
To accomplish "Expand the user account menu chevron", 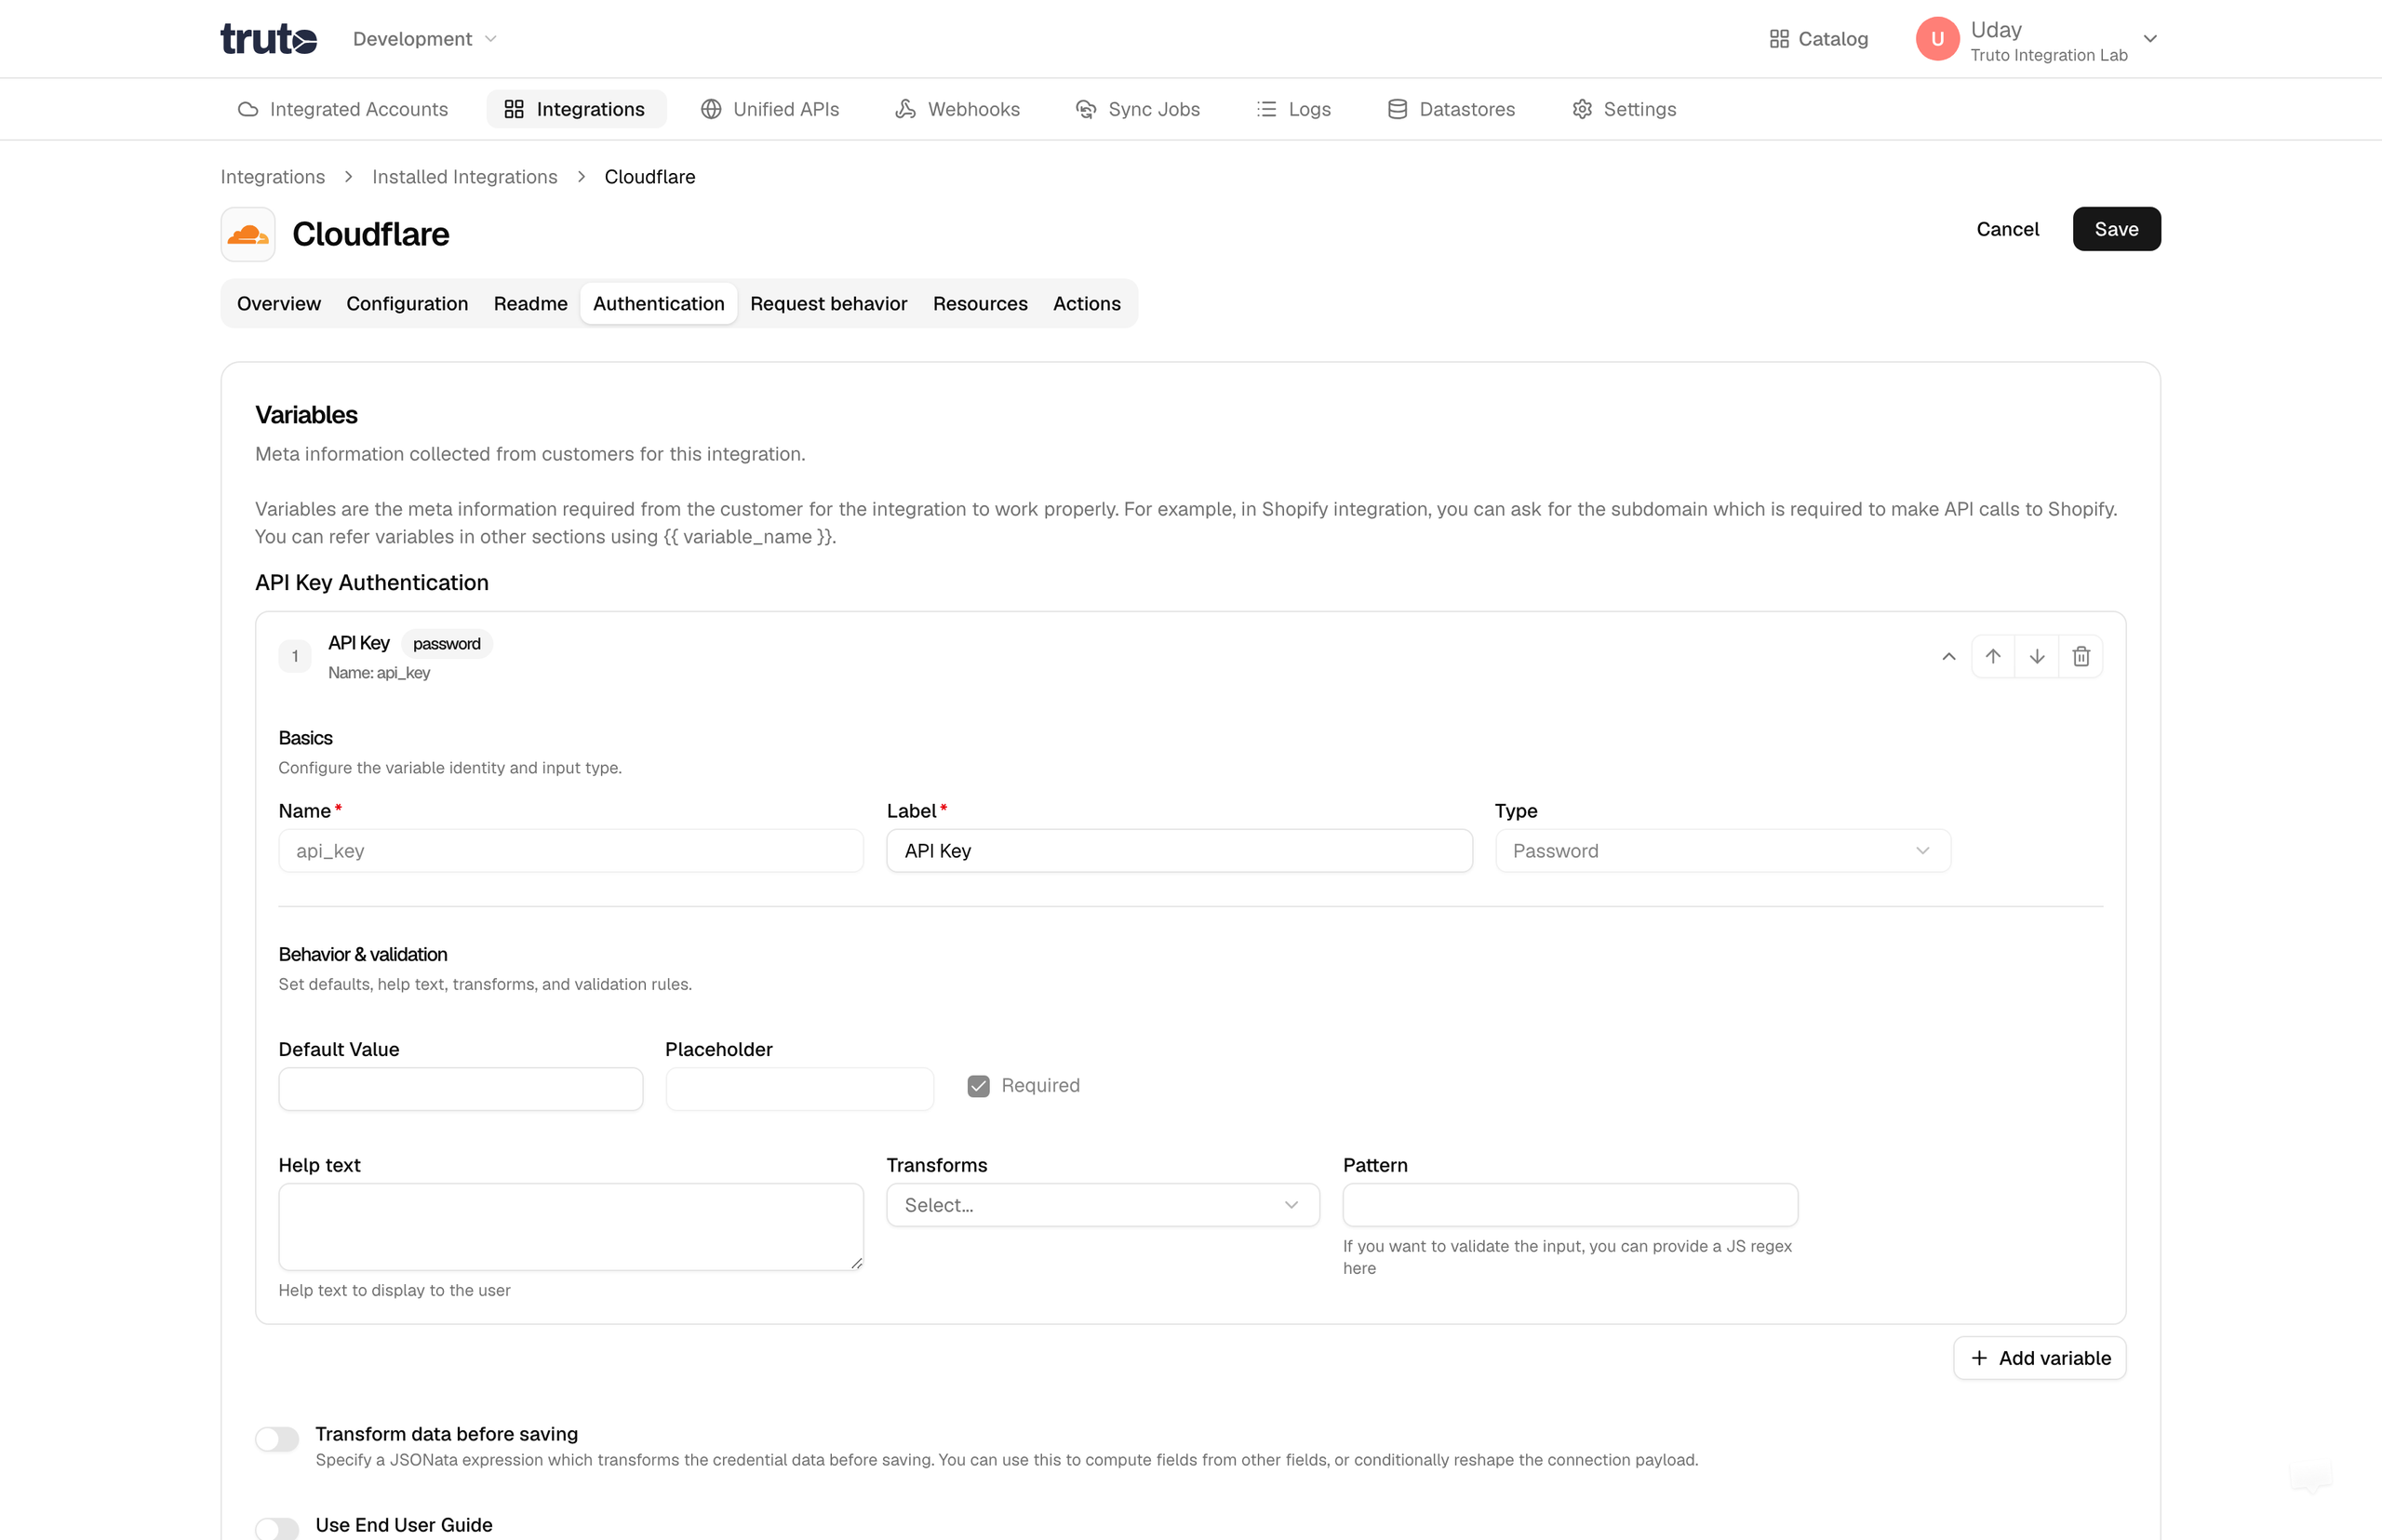I will point(2150,39).
